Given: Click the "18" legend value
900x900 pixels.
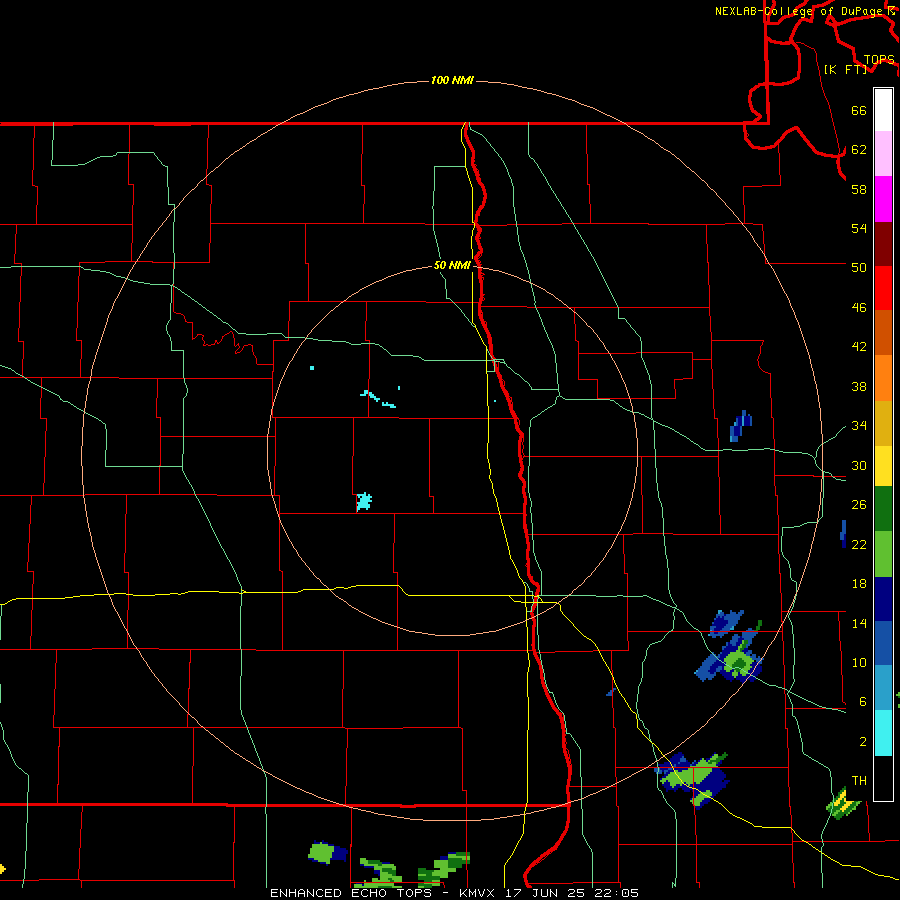Looking at the screenshot, I should click(859, 584).
